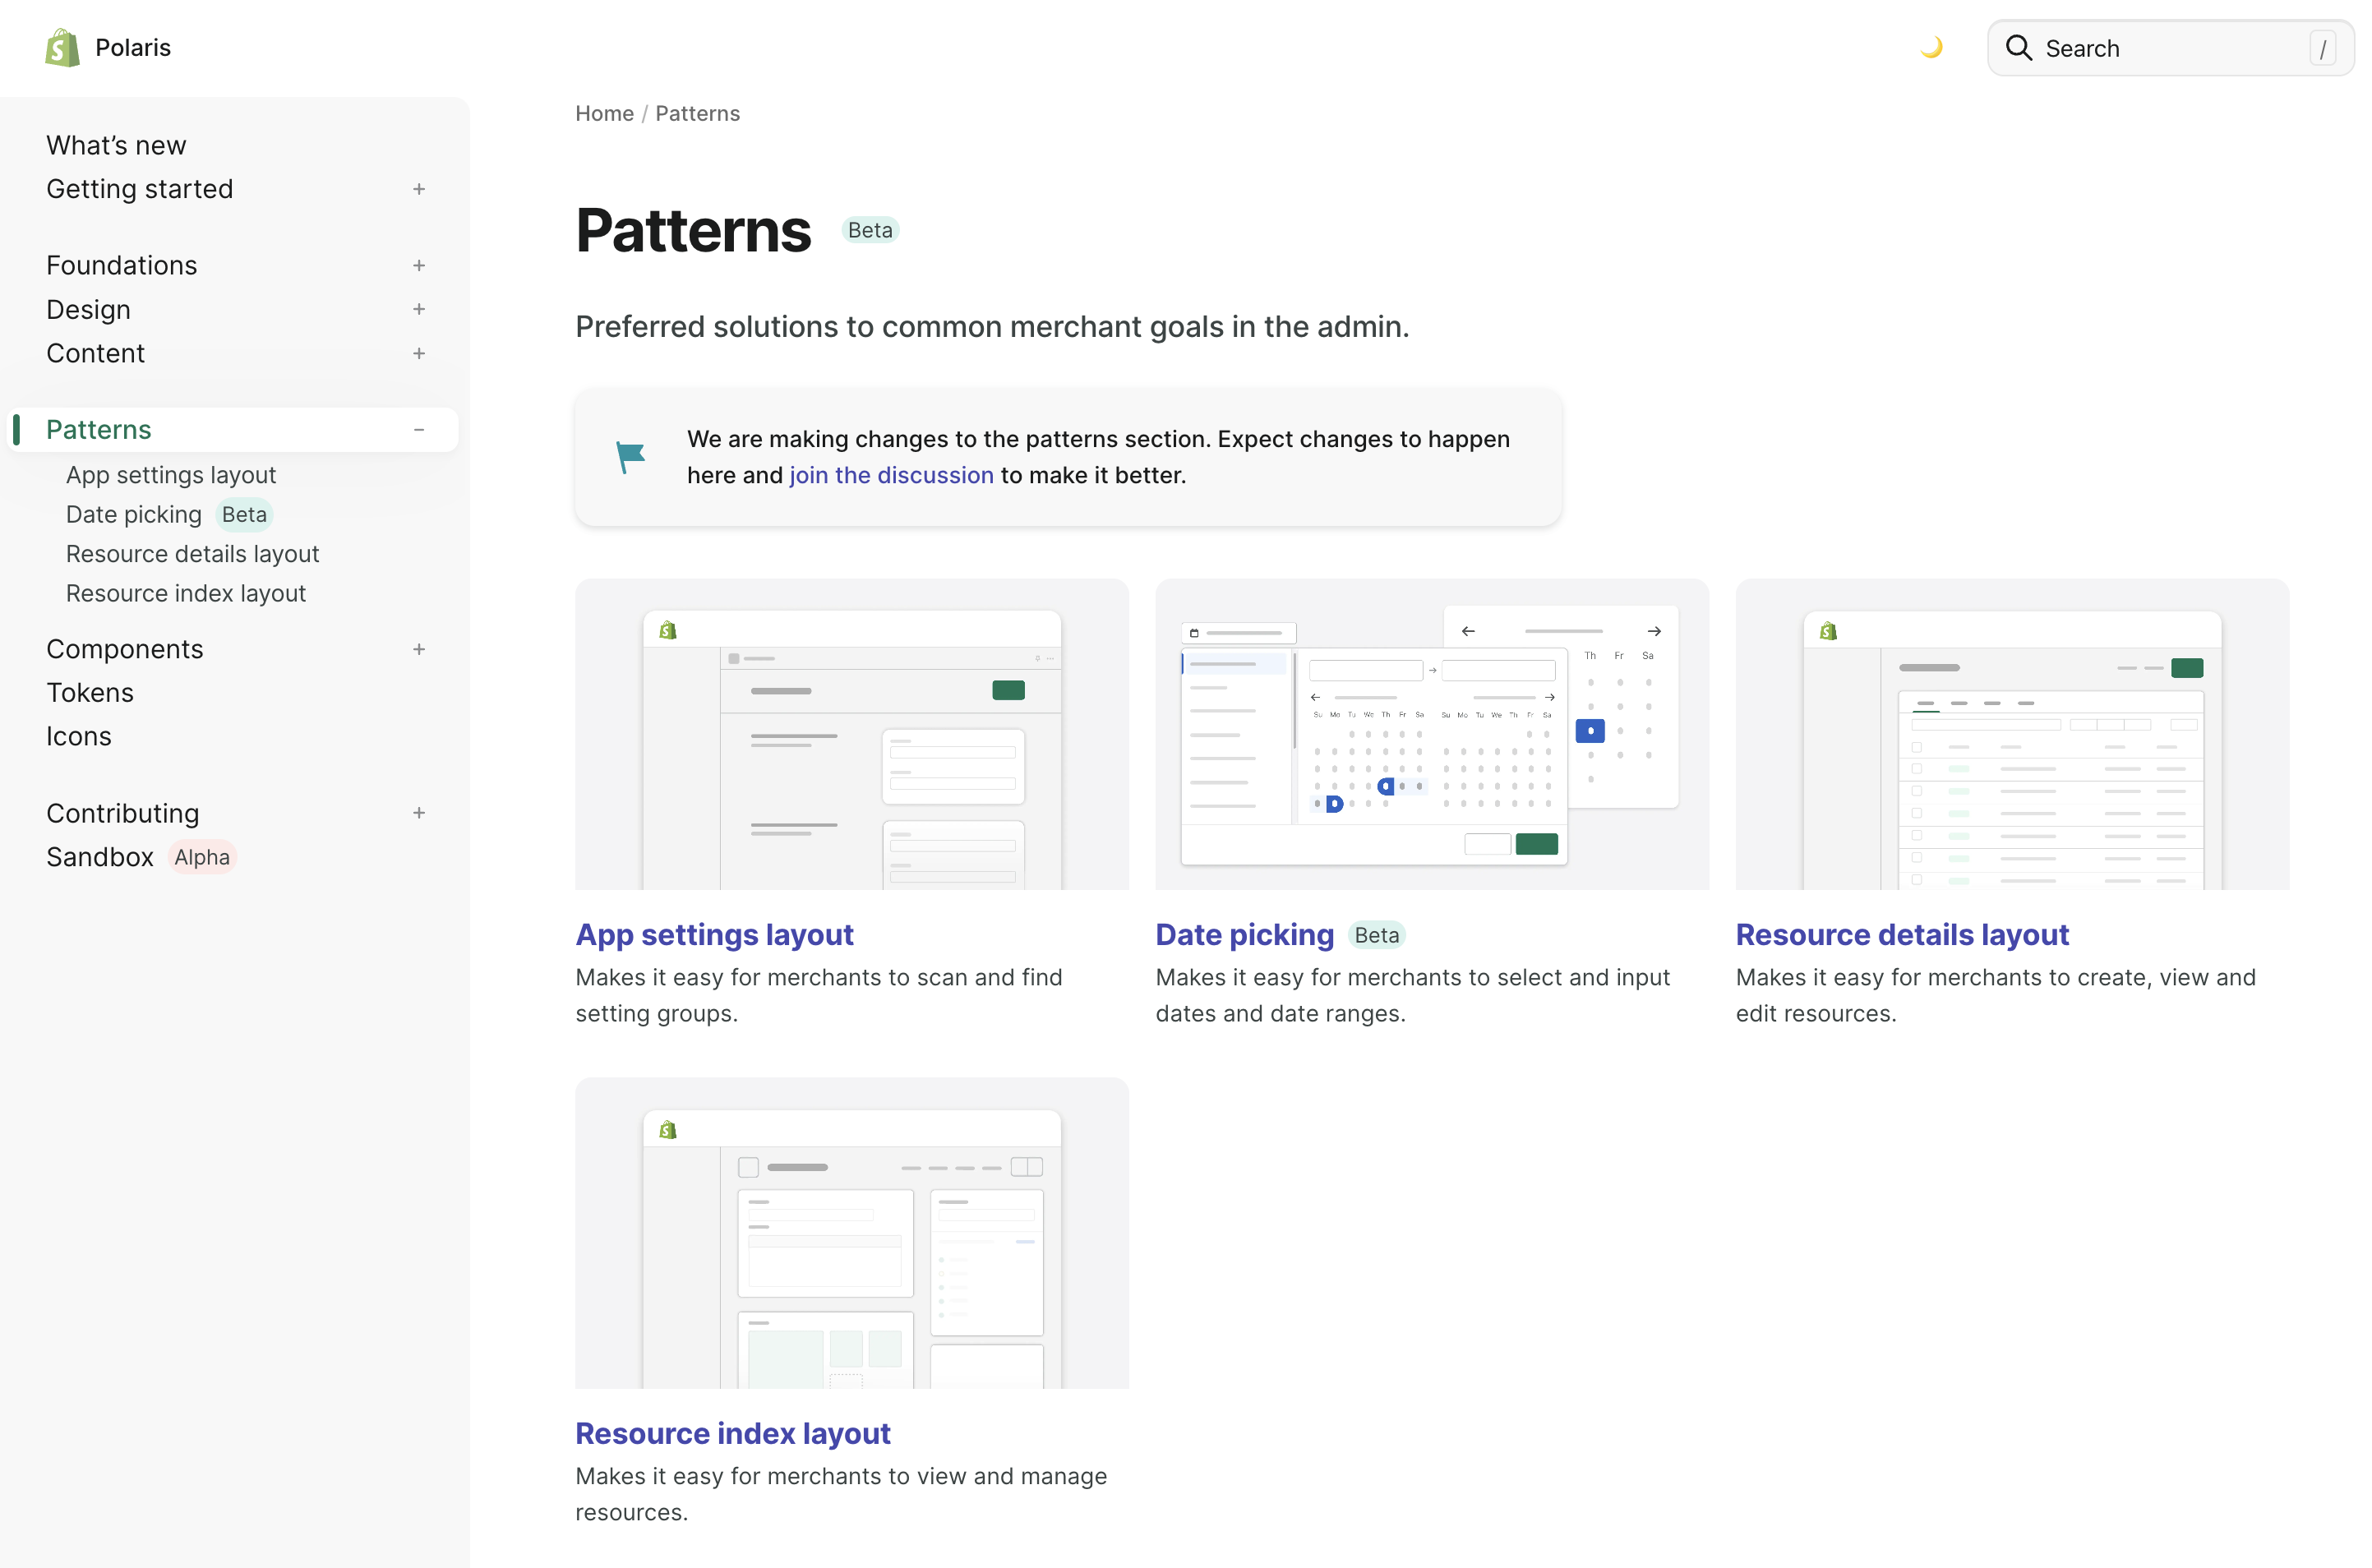Click the flag icon in the notice banner
2372x1568 pixels.
[x=630, y=457]
